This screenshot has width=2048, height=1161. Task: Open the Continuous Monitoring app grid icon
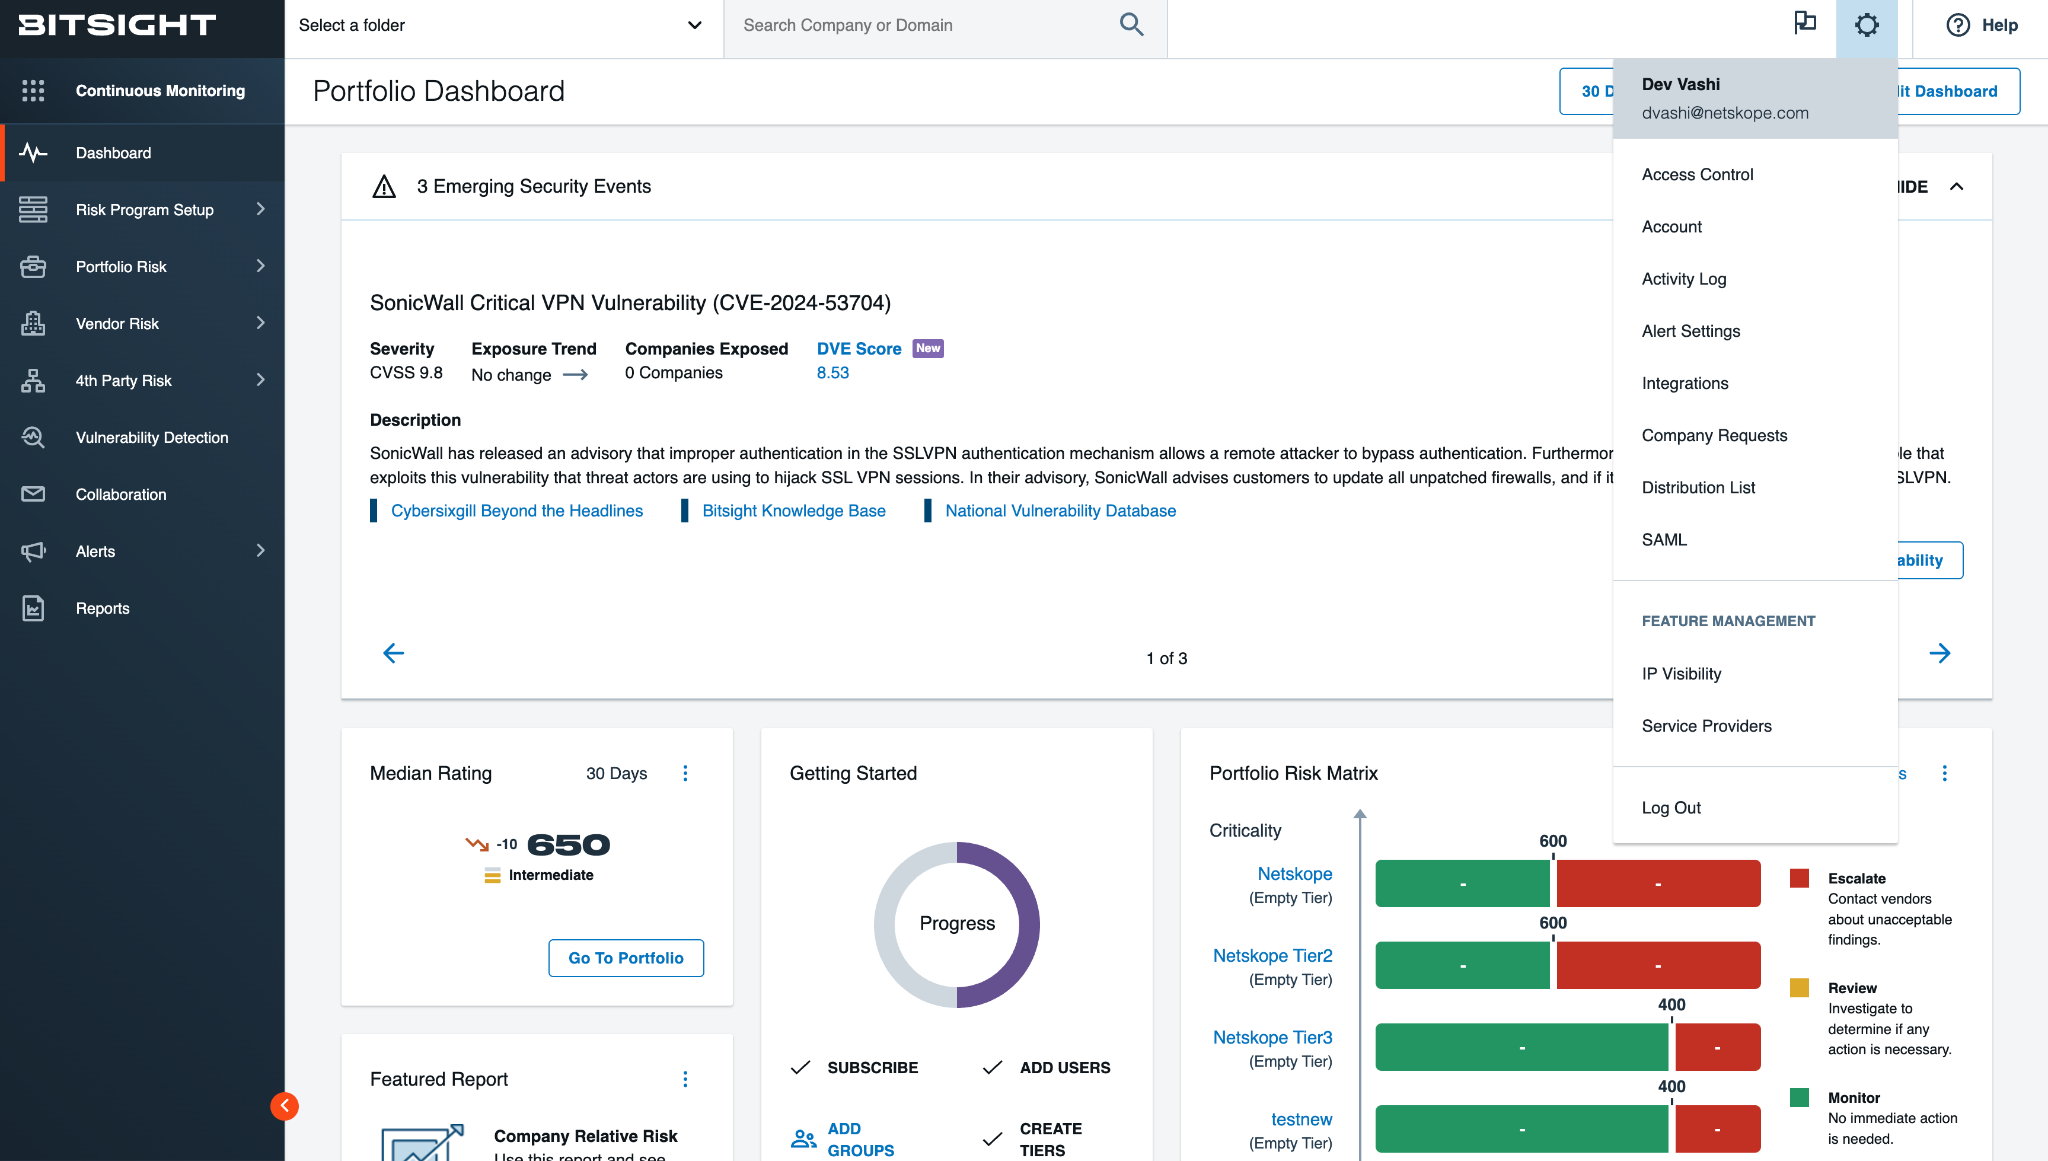pos(33,90)
